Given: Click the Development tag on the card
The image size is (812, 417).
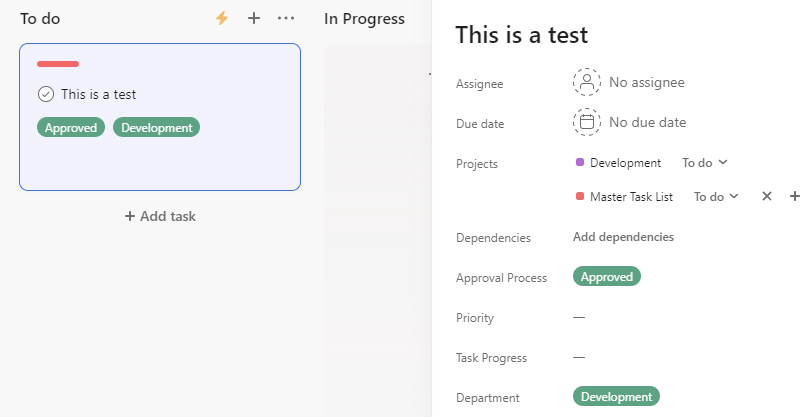Looking at the screenshot, I should coord(156,127).
